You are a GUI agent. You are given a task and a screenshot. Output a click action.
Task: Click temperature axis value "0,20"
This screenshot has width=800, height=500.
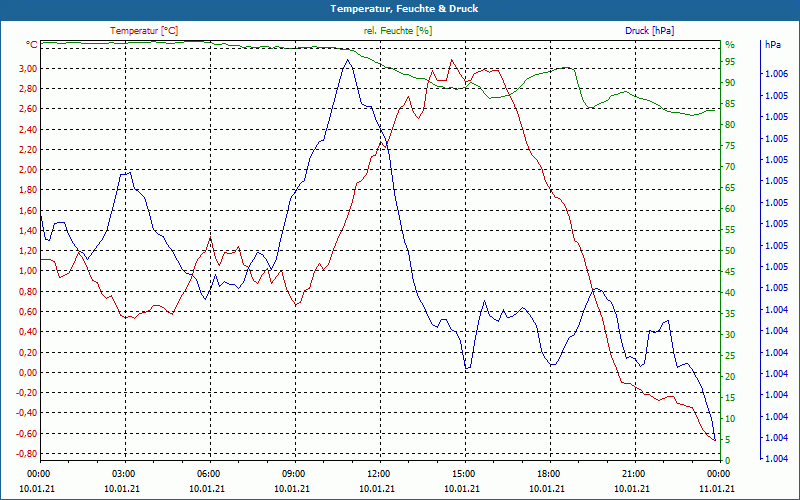coord(29,352)
